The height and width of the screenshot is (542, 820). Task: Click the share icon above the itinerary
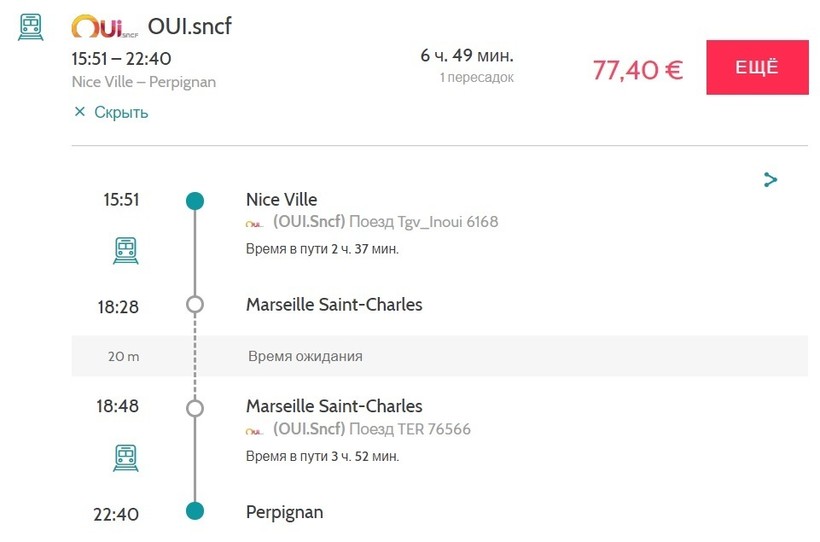(x=770, y=180)
